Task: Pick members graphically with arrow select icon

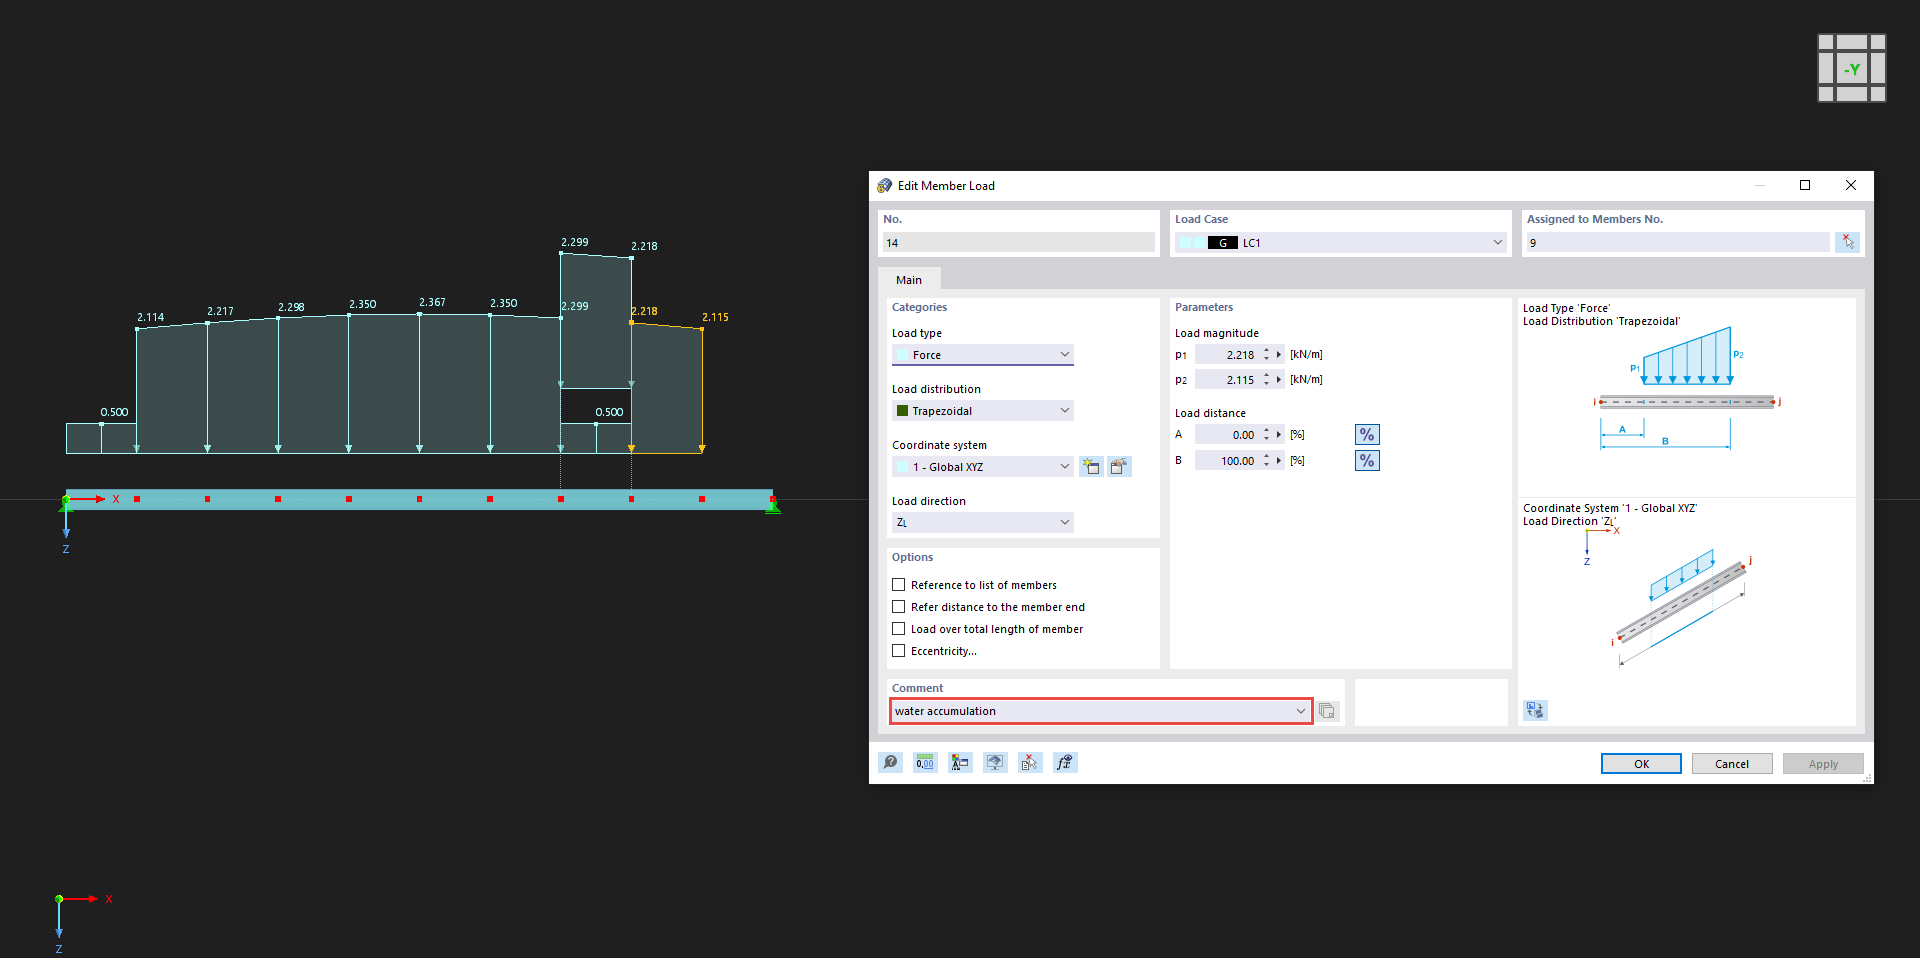Action: [1847, 242]
